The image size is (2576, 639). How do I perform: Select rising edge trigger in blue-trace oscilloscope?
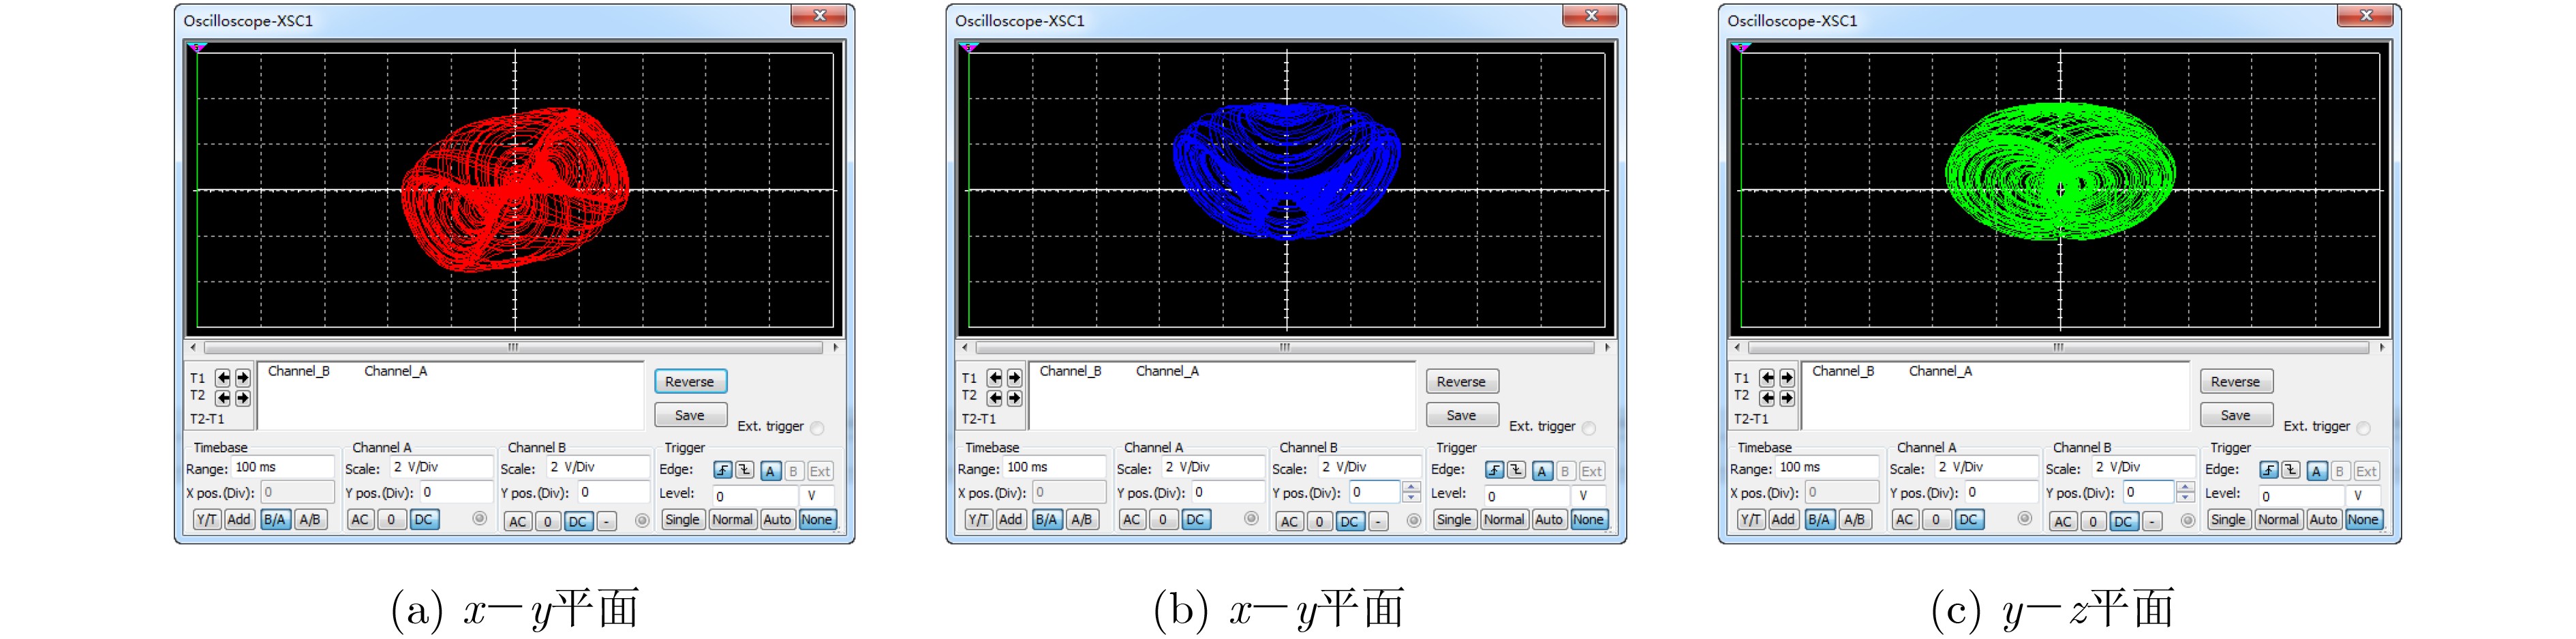point(1495,471)
